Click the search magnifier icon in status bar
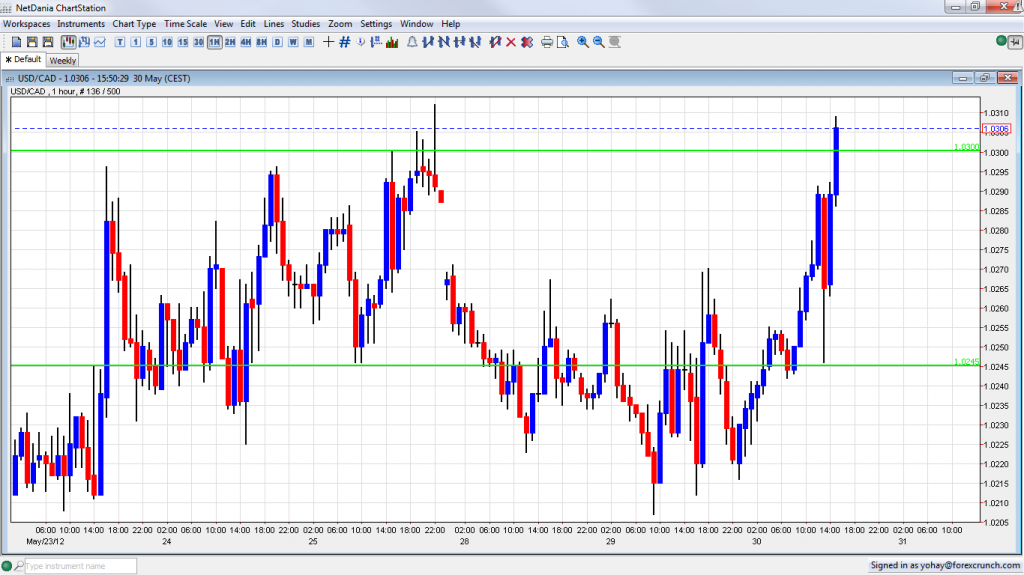The width and height of the screenshot is (1024, 575). pos(19,566)
